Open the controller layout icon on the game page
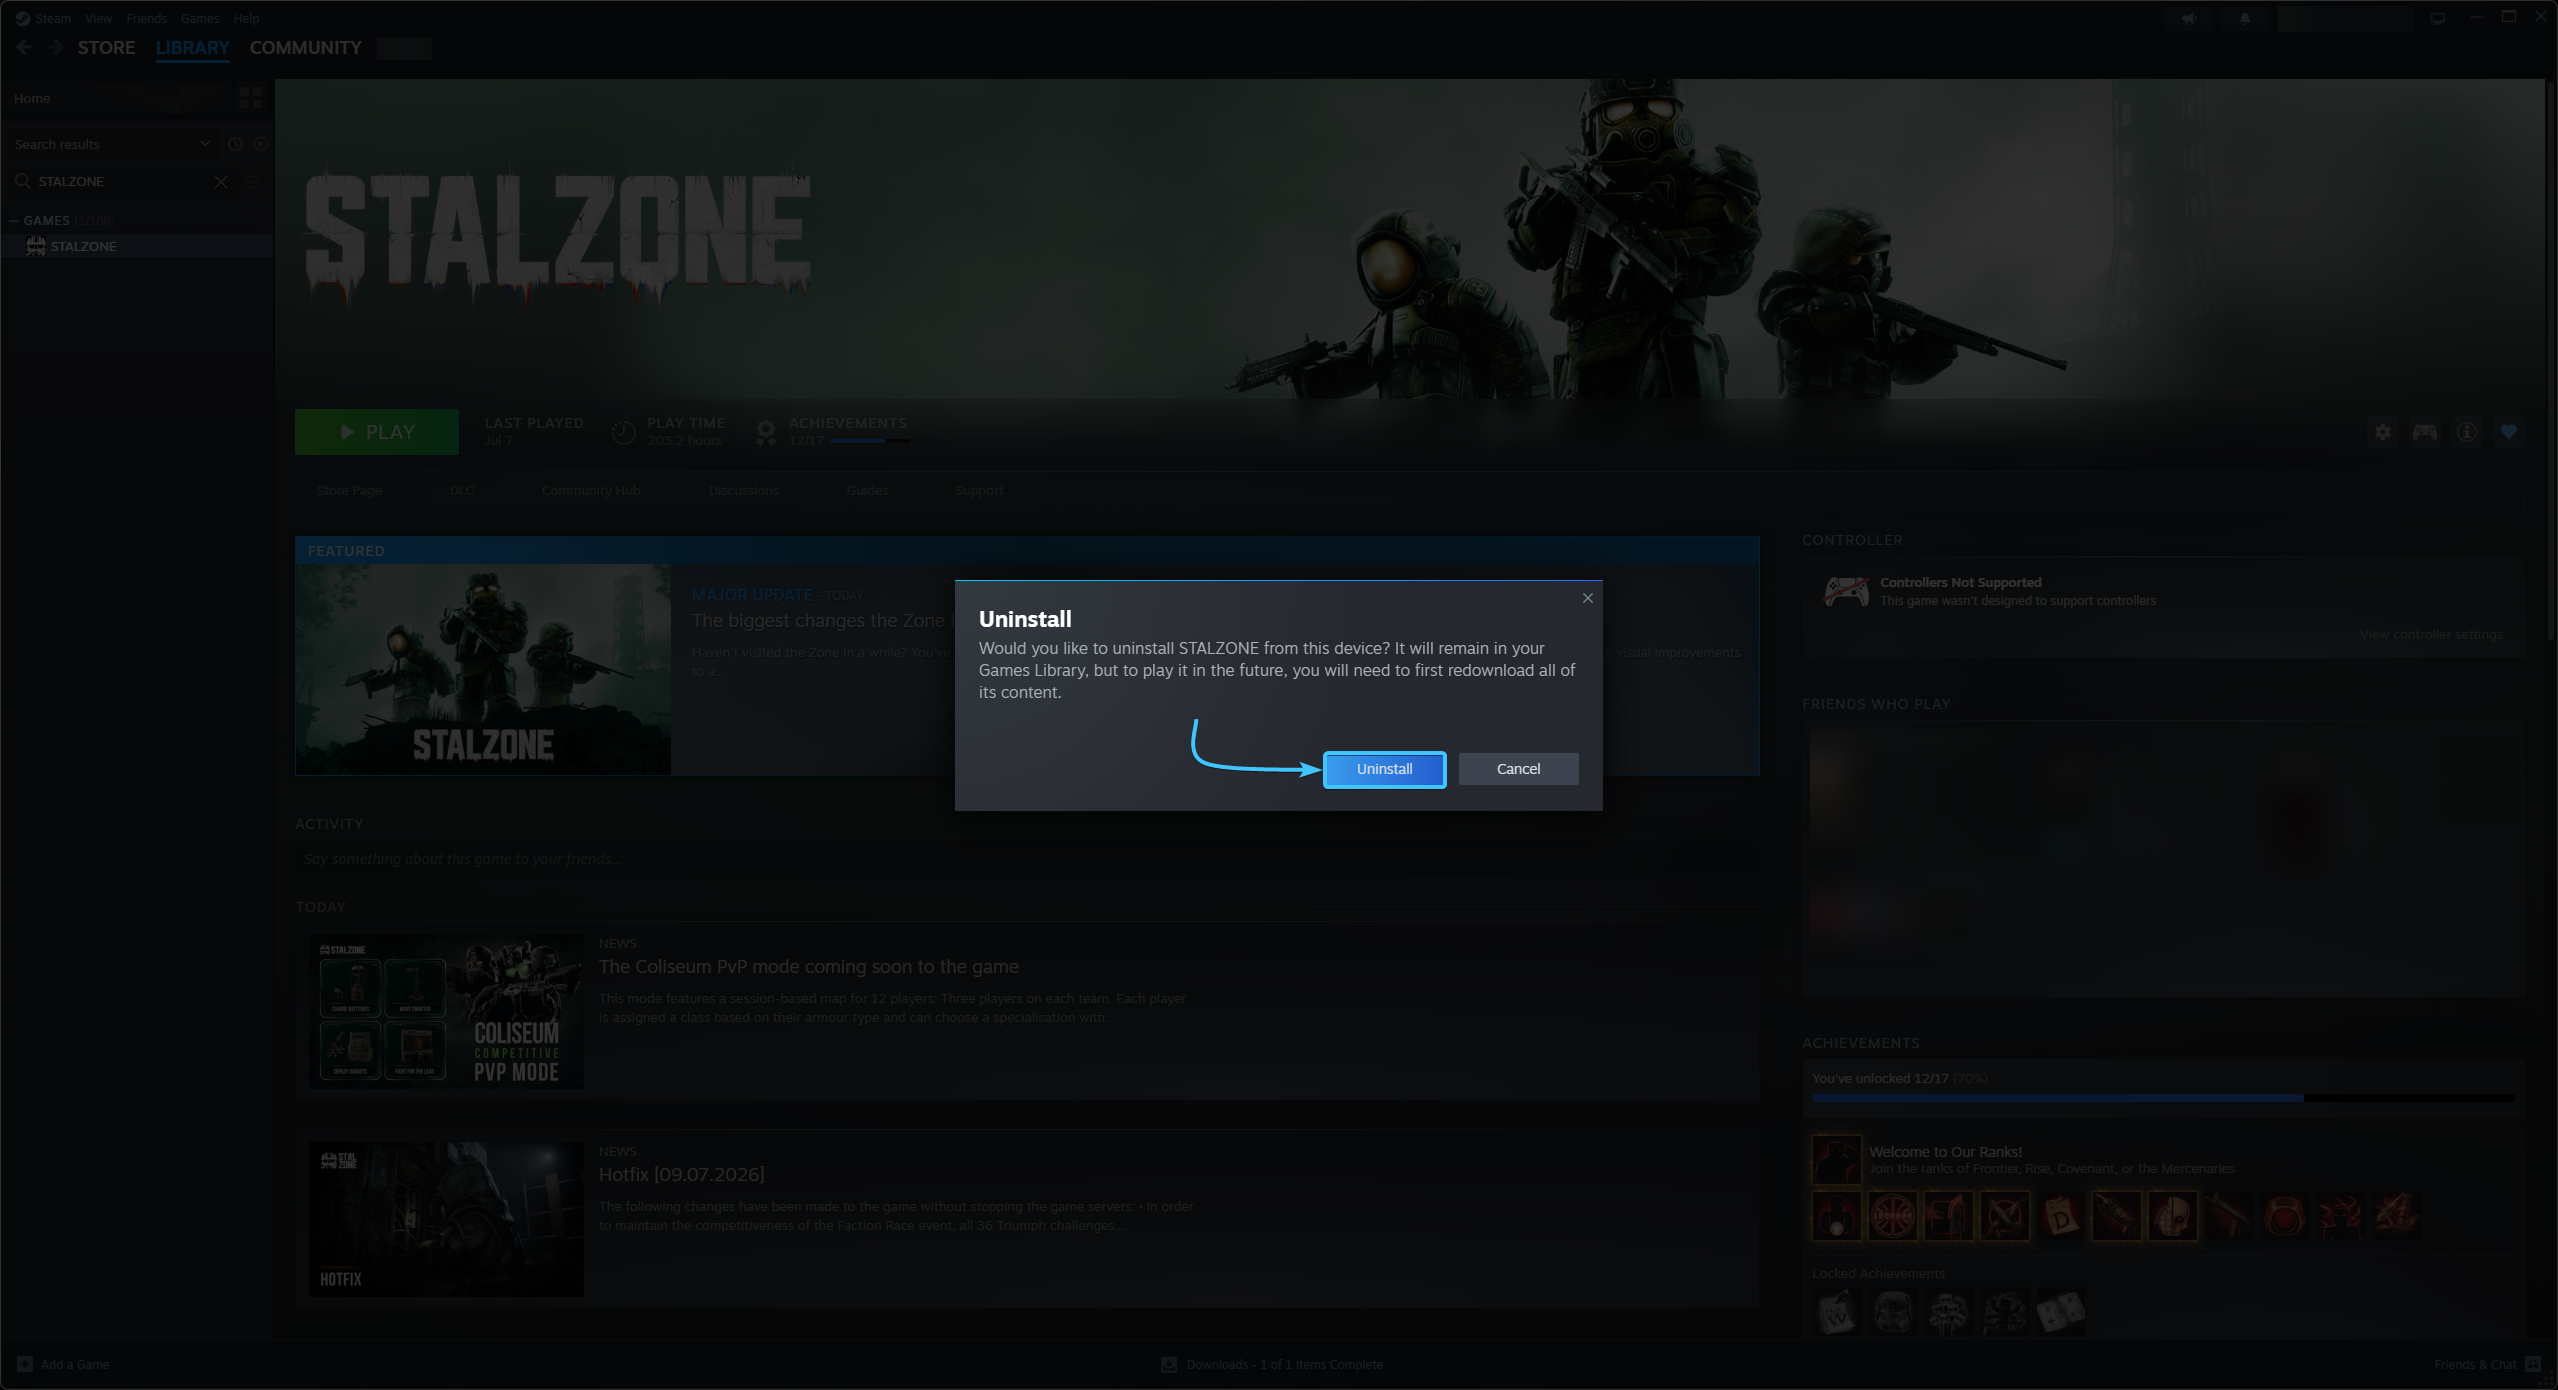Screen dimensions: 2558x1390 (x=2425, y=432)
